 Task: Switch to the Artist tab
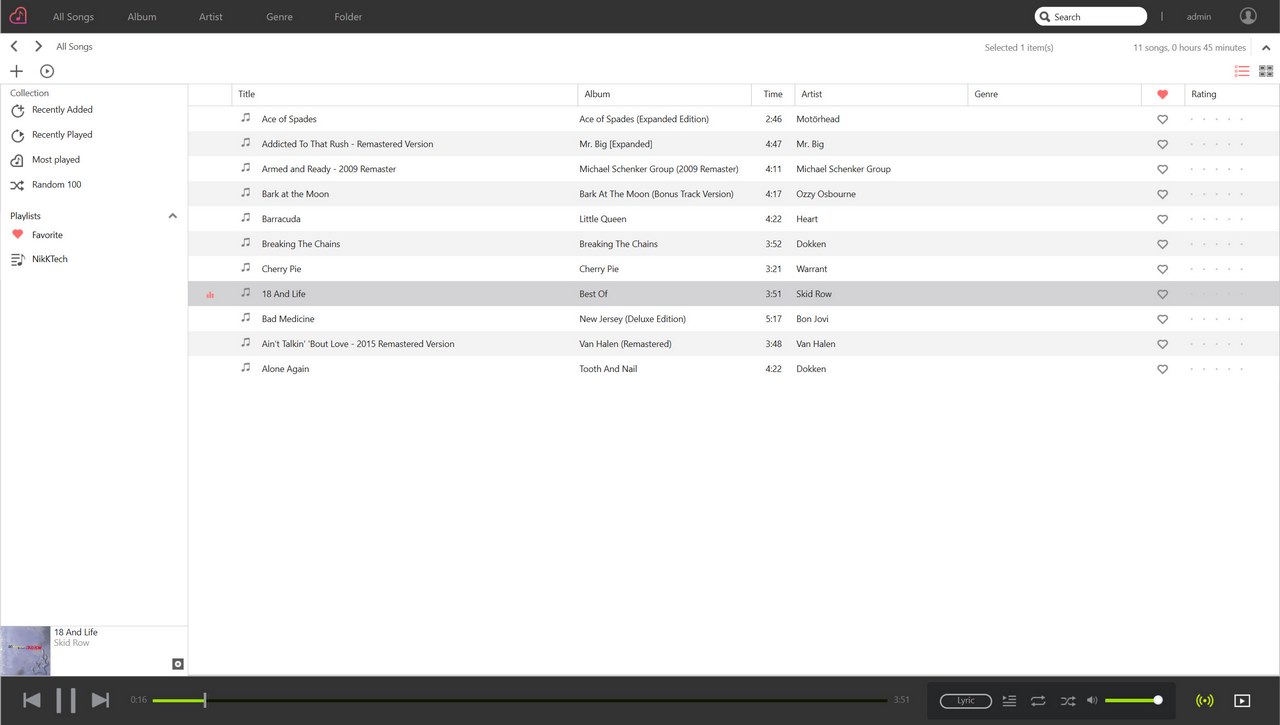point(211,17)
